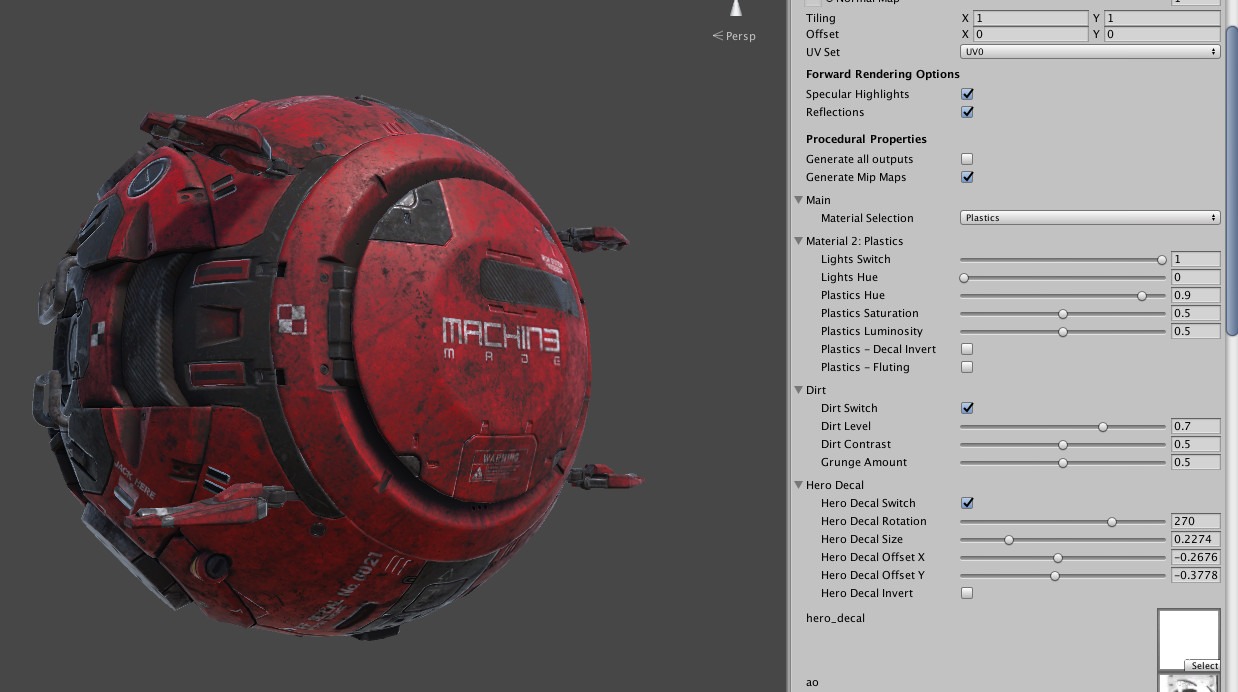Open the Material Selection dropdown

point(1090,218)
